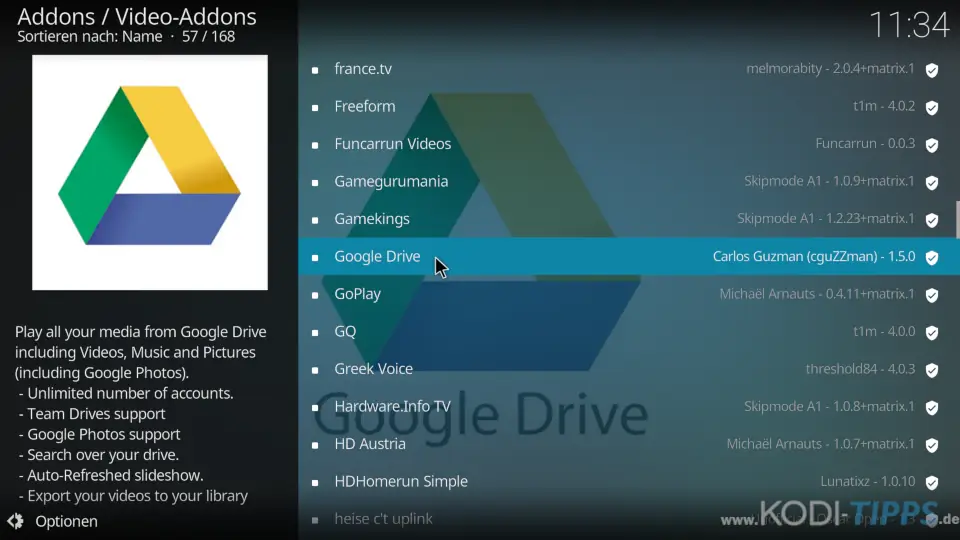Click the 'Michaël Arnauts - 0.4.11+matrix.1' text
Image resolution: width=960 pixels, height=540 pixels.
click(x=817, y=294)
